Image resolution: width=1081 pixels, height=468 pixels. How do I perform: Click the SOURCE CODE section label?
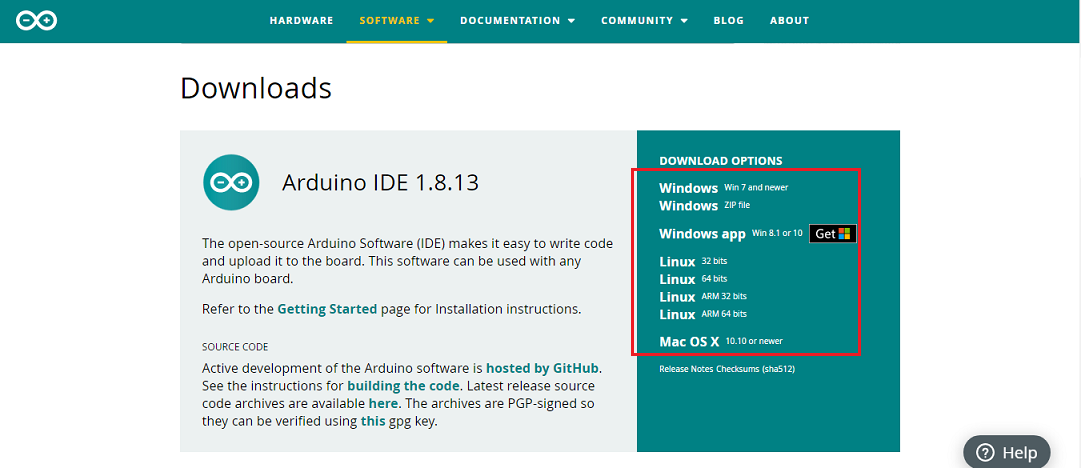[x=235, y=347]
